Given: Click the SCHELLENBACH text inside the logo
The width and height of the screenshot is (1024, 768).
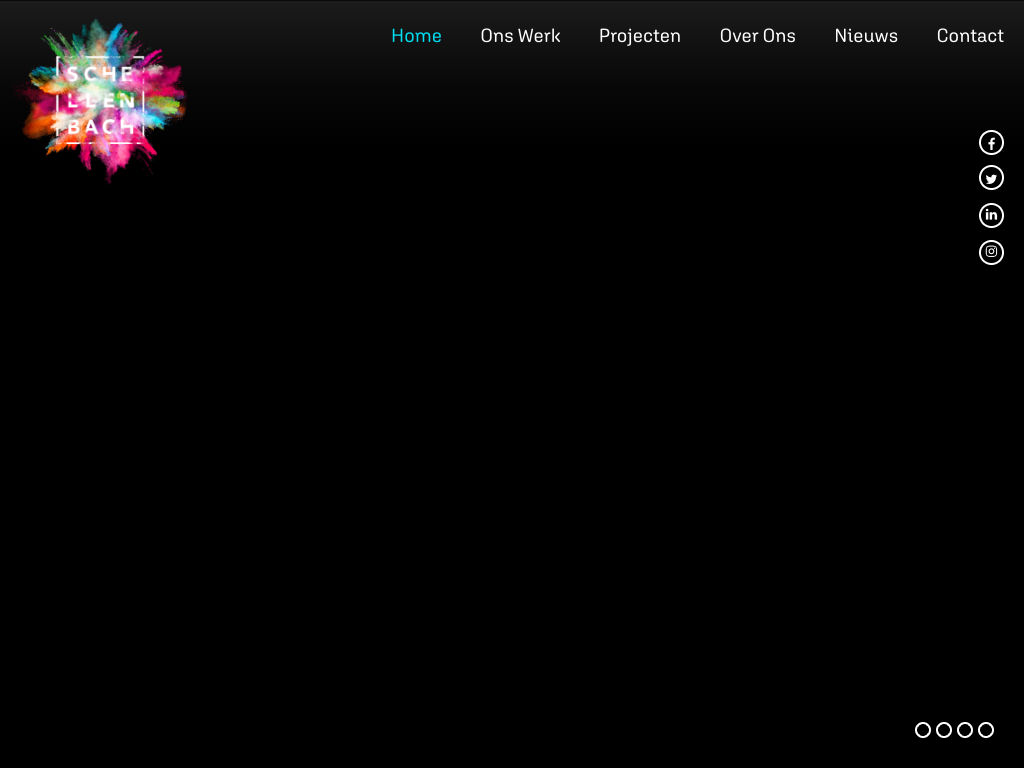Looking at the screenshot, I should (x=101, y=101).
